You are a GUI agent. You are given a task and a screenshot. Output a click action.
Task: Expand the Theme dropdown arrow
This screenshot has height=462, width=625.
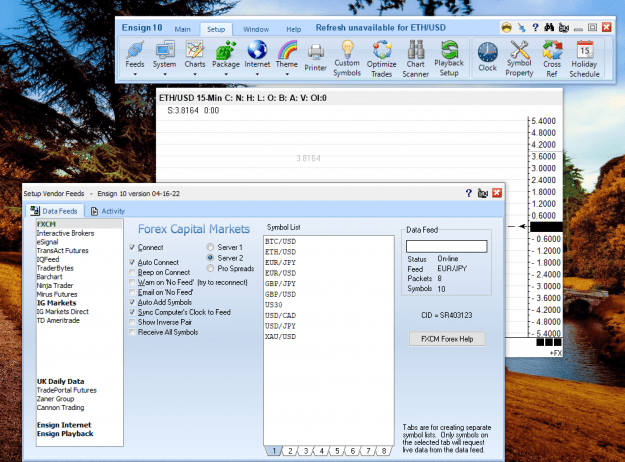click(287, 74)
